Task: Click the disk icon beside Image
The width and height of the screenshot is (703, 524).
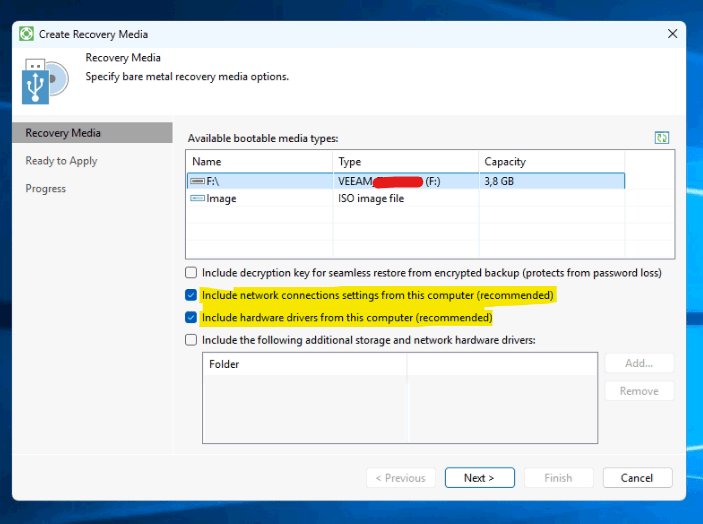Action: pyautogui.click(x=197, y=199)
